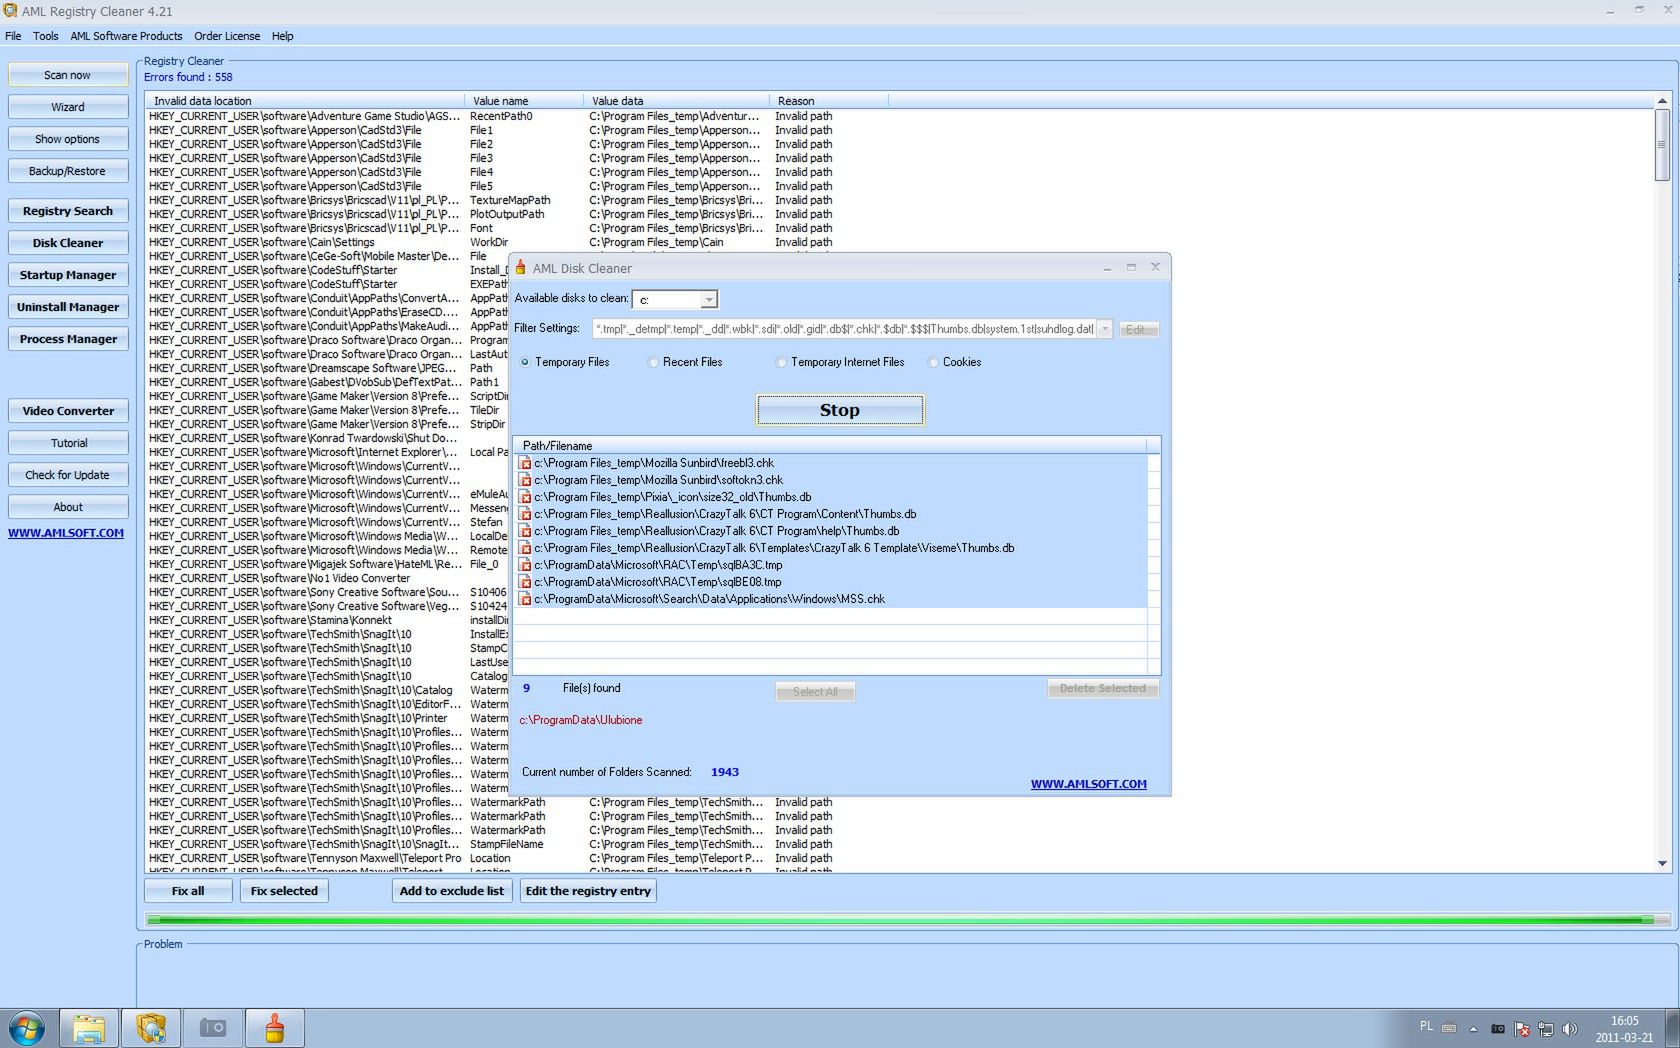Open Video Converter

[x=68, y=411]
